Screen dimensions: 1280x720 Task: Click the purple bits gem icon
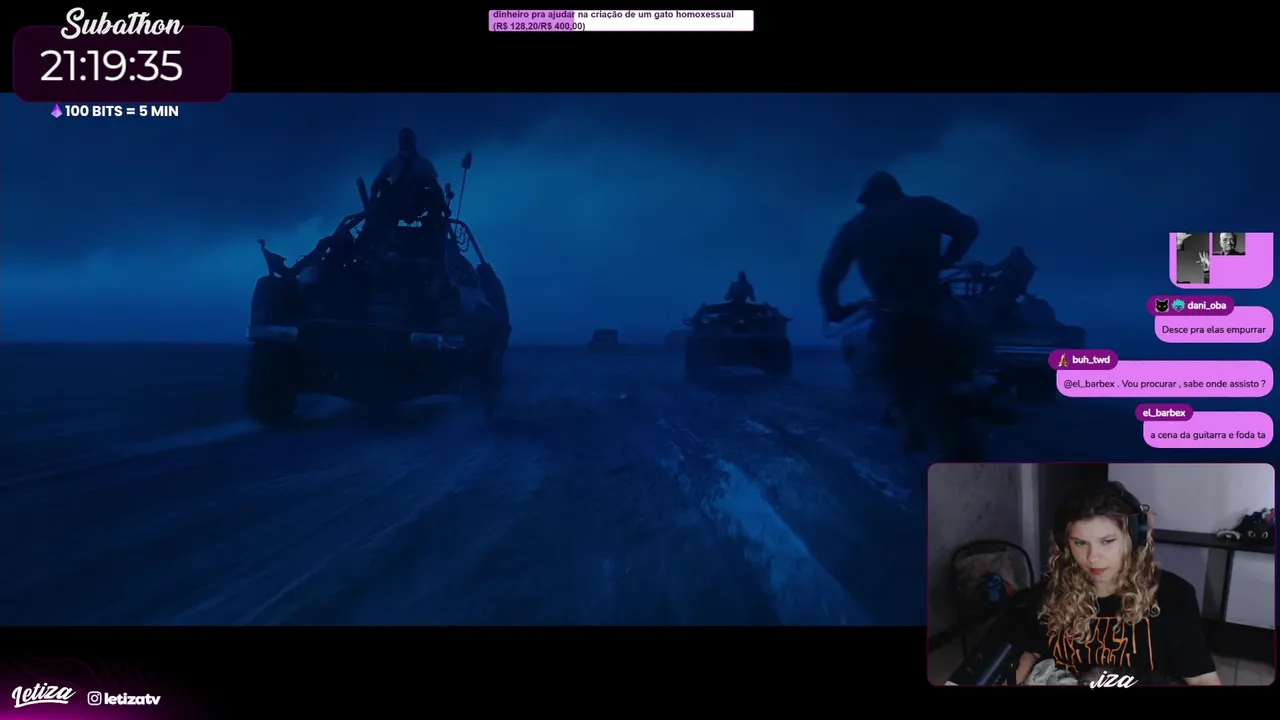(56, 111)
